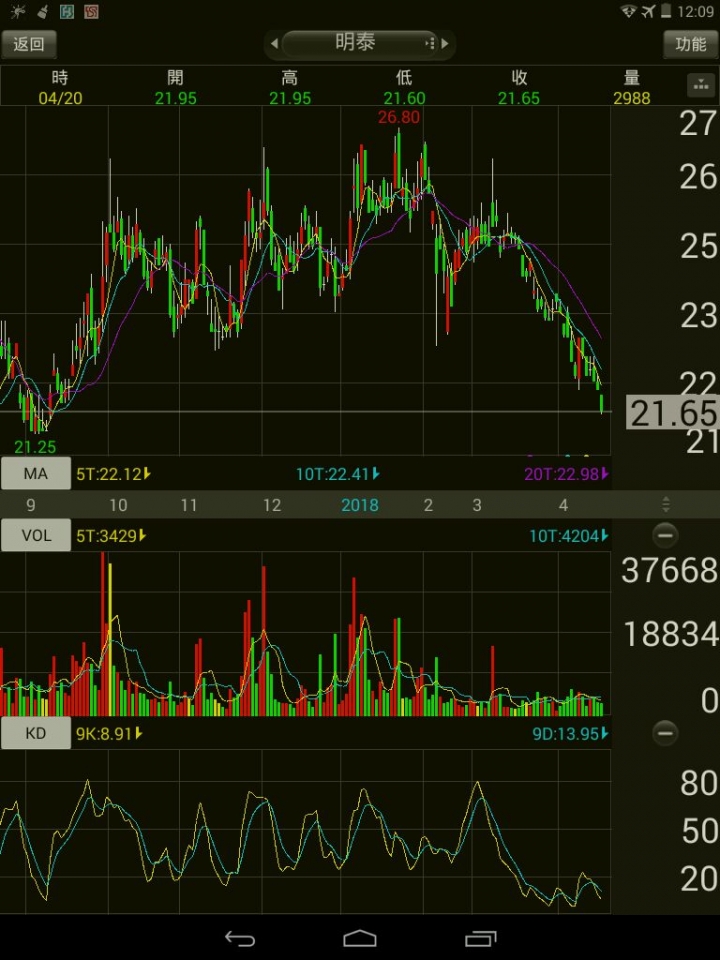Expand the 5T:3429 volume average setting
This screenshot has width=720, height=960.
(x=111, y=536)
